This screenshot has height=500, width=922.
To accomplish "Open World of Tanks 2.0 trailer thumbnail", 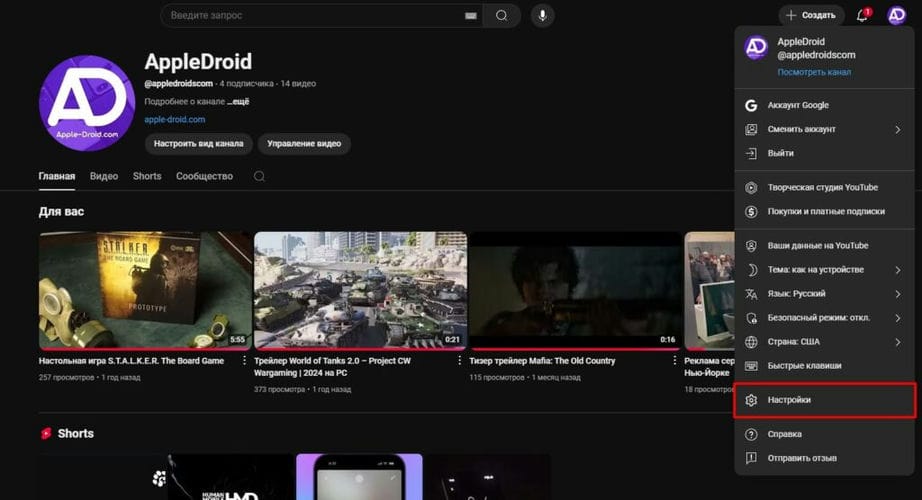I will (x=360, y=291).
